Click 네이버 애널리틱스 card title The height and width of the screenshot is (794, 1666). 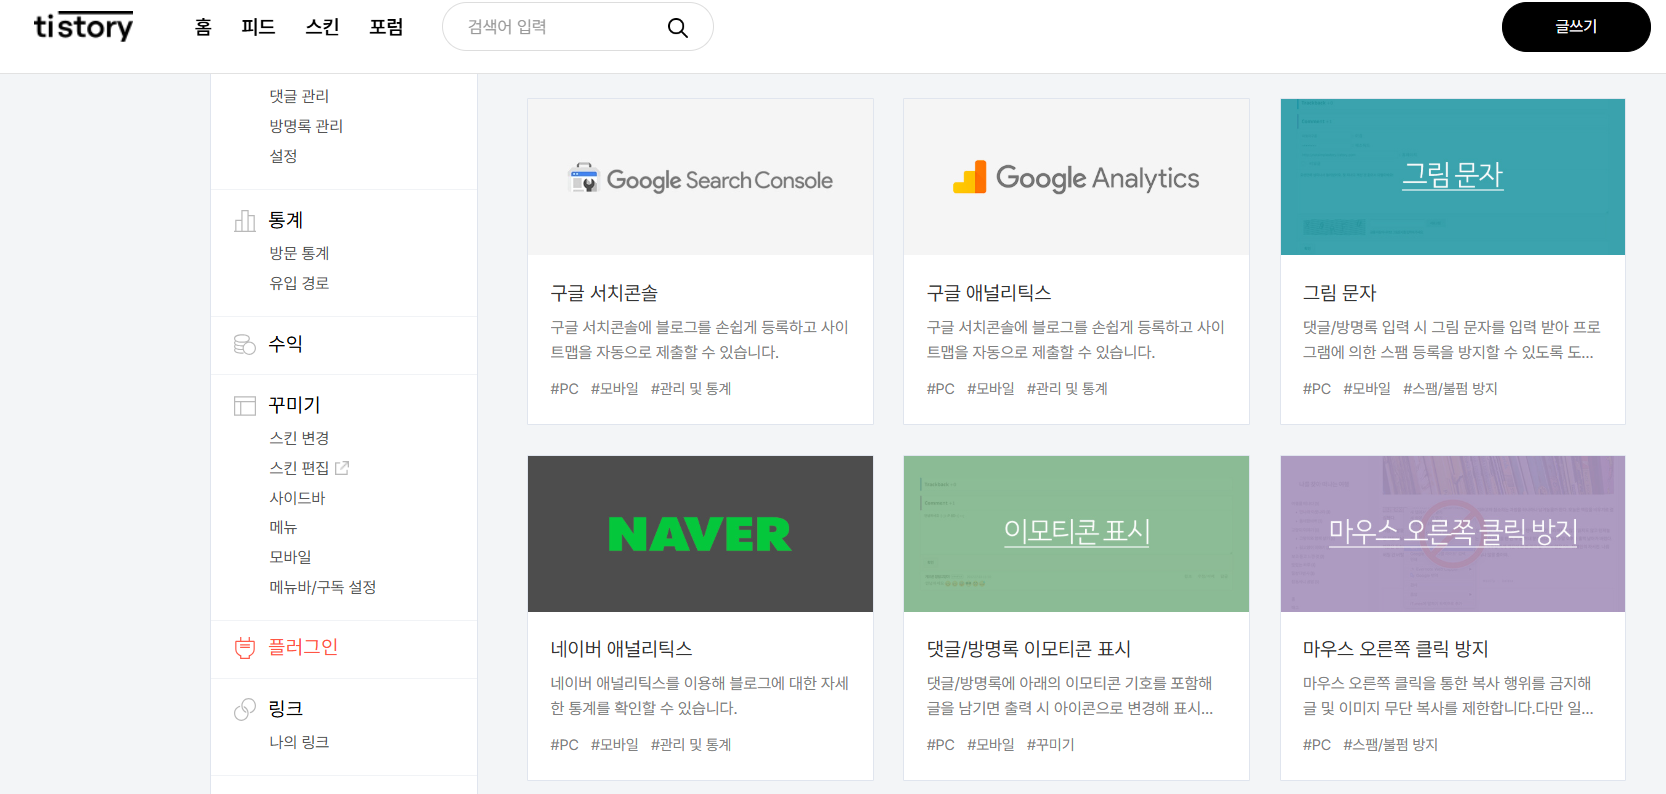click(x=621, y=649)
